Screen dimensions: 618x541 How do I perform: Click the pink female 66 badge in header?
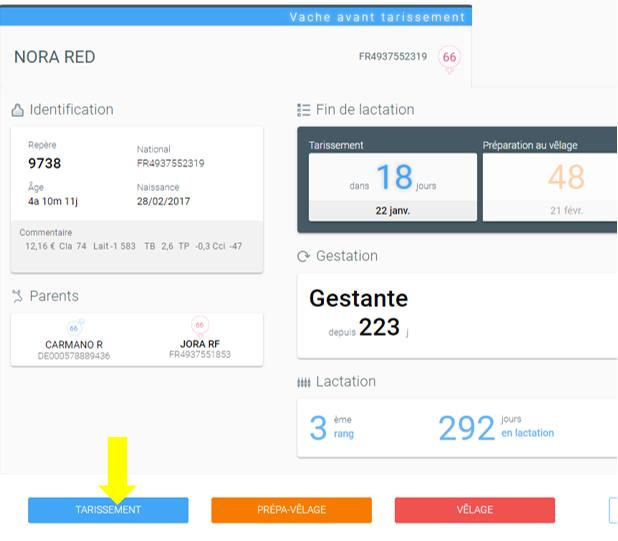[x=449, y=59]
